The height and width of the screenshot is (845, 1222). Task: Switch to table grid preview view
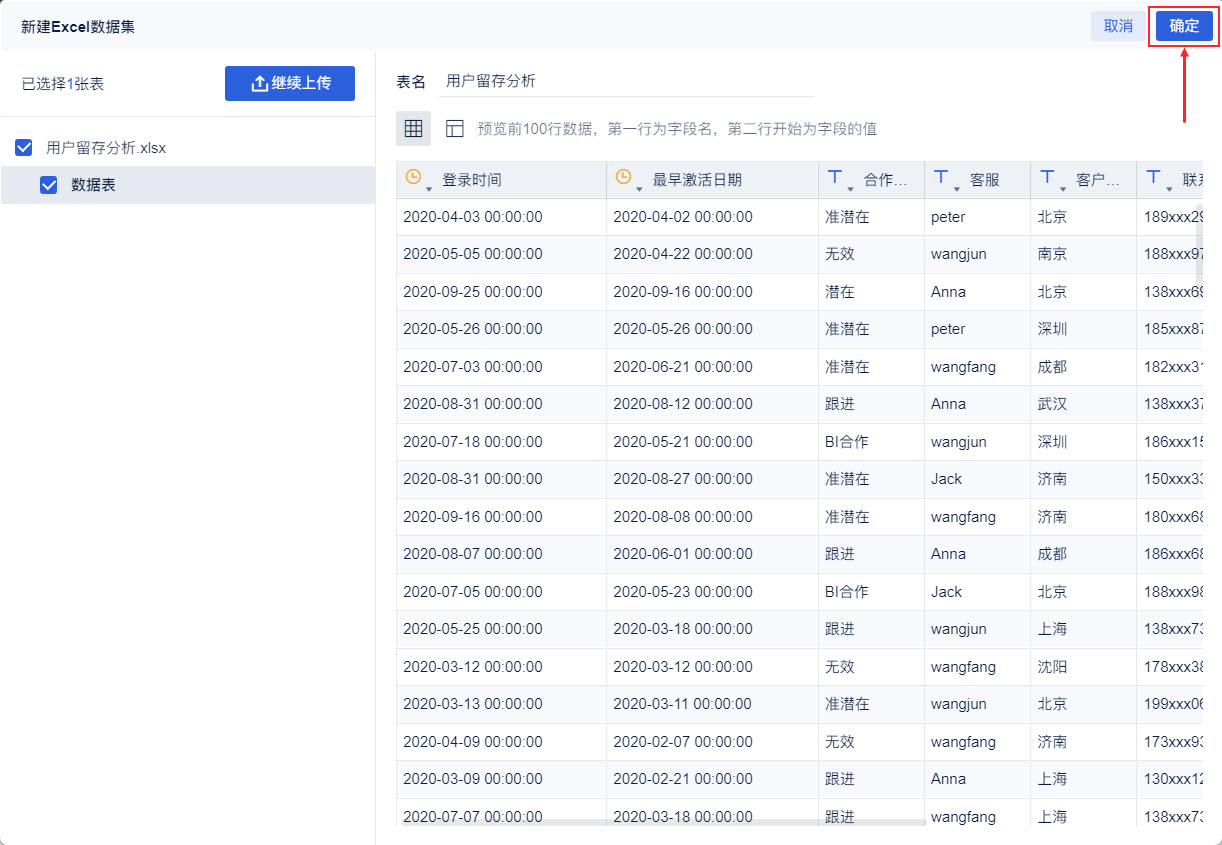click(413, 128)
